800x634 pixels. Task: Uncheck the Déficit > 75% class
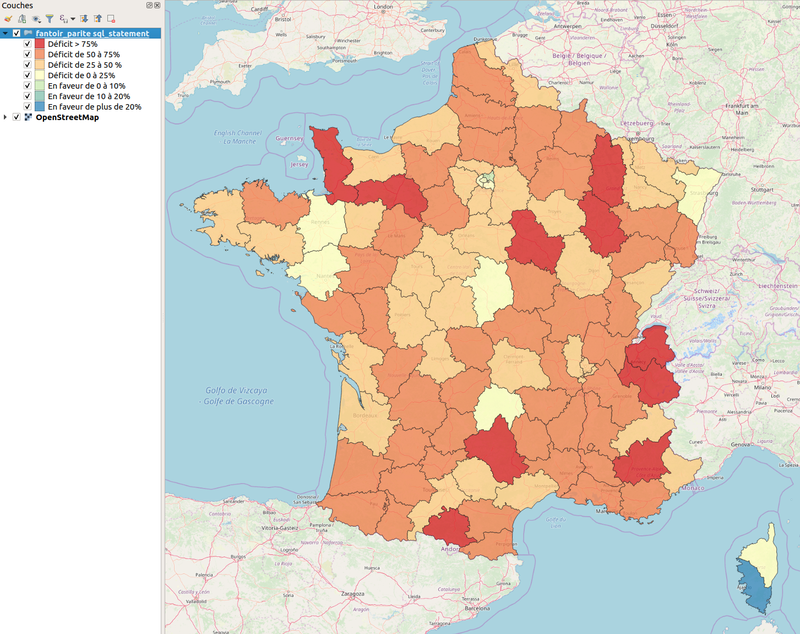(27, 44)
